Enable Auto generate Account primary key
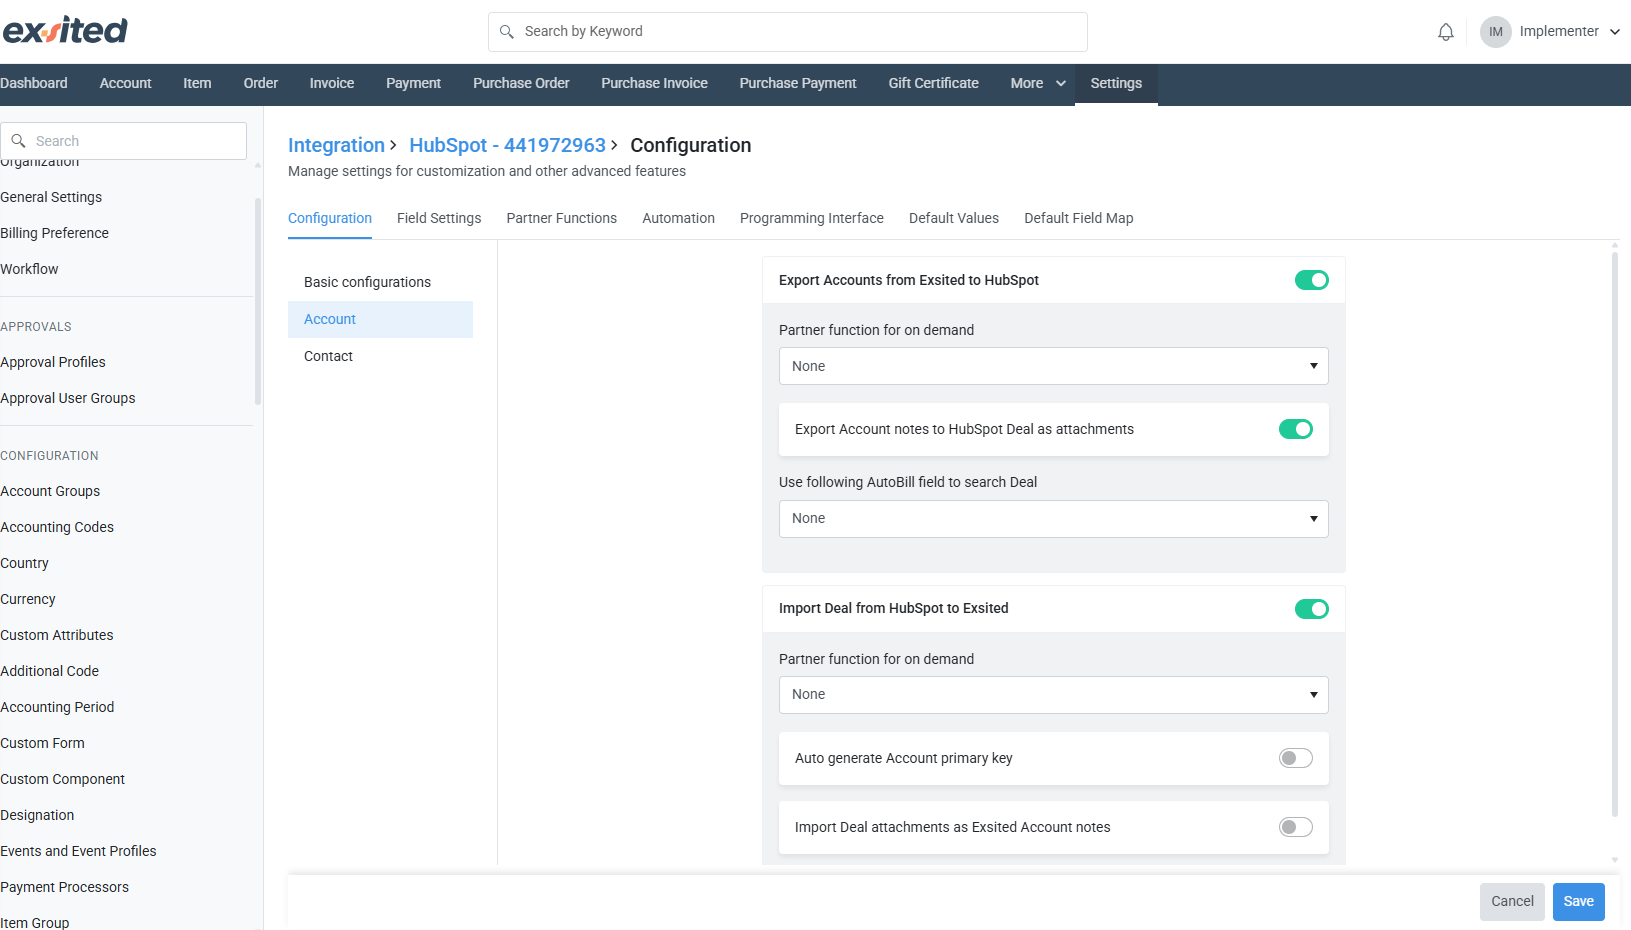 pos(1295,758)
